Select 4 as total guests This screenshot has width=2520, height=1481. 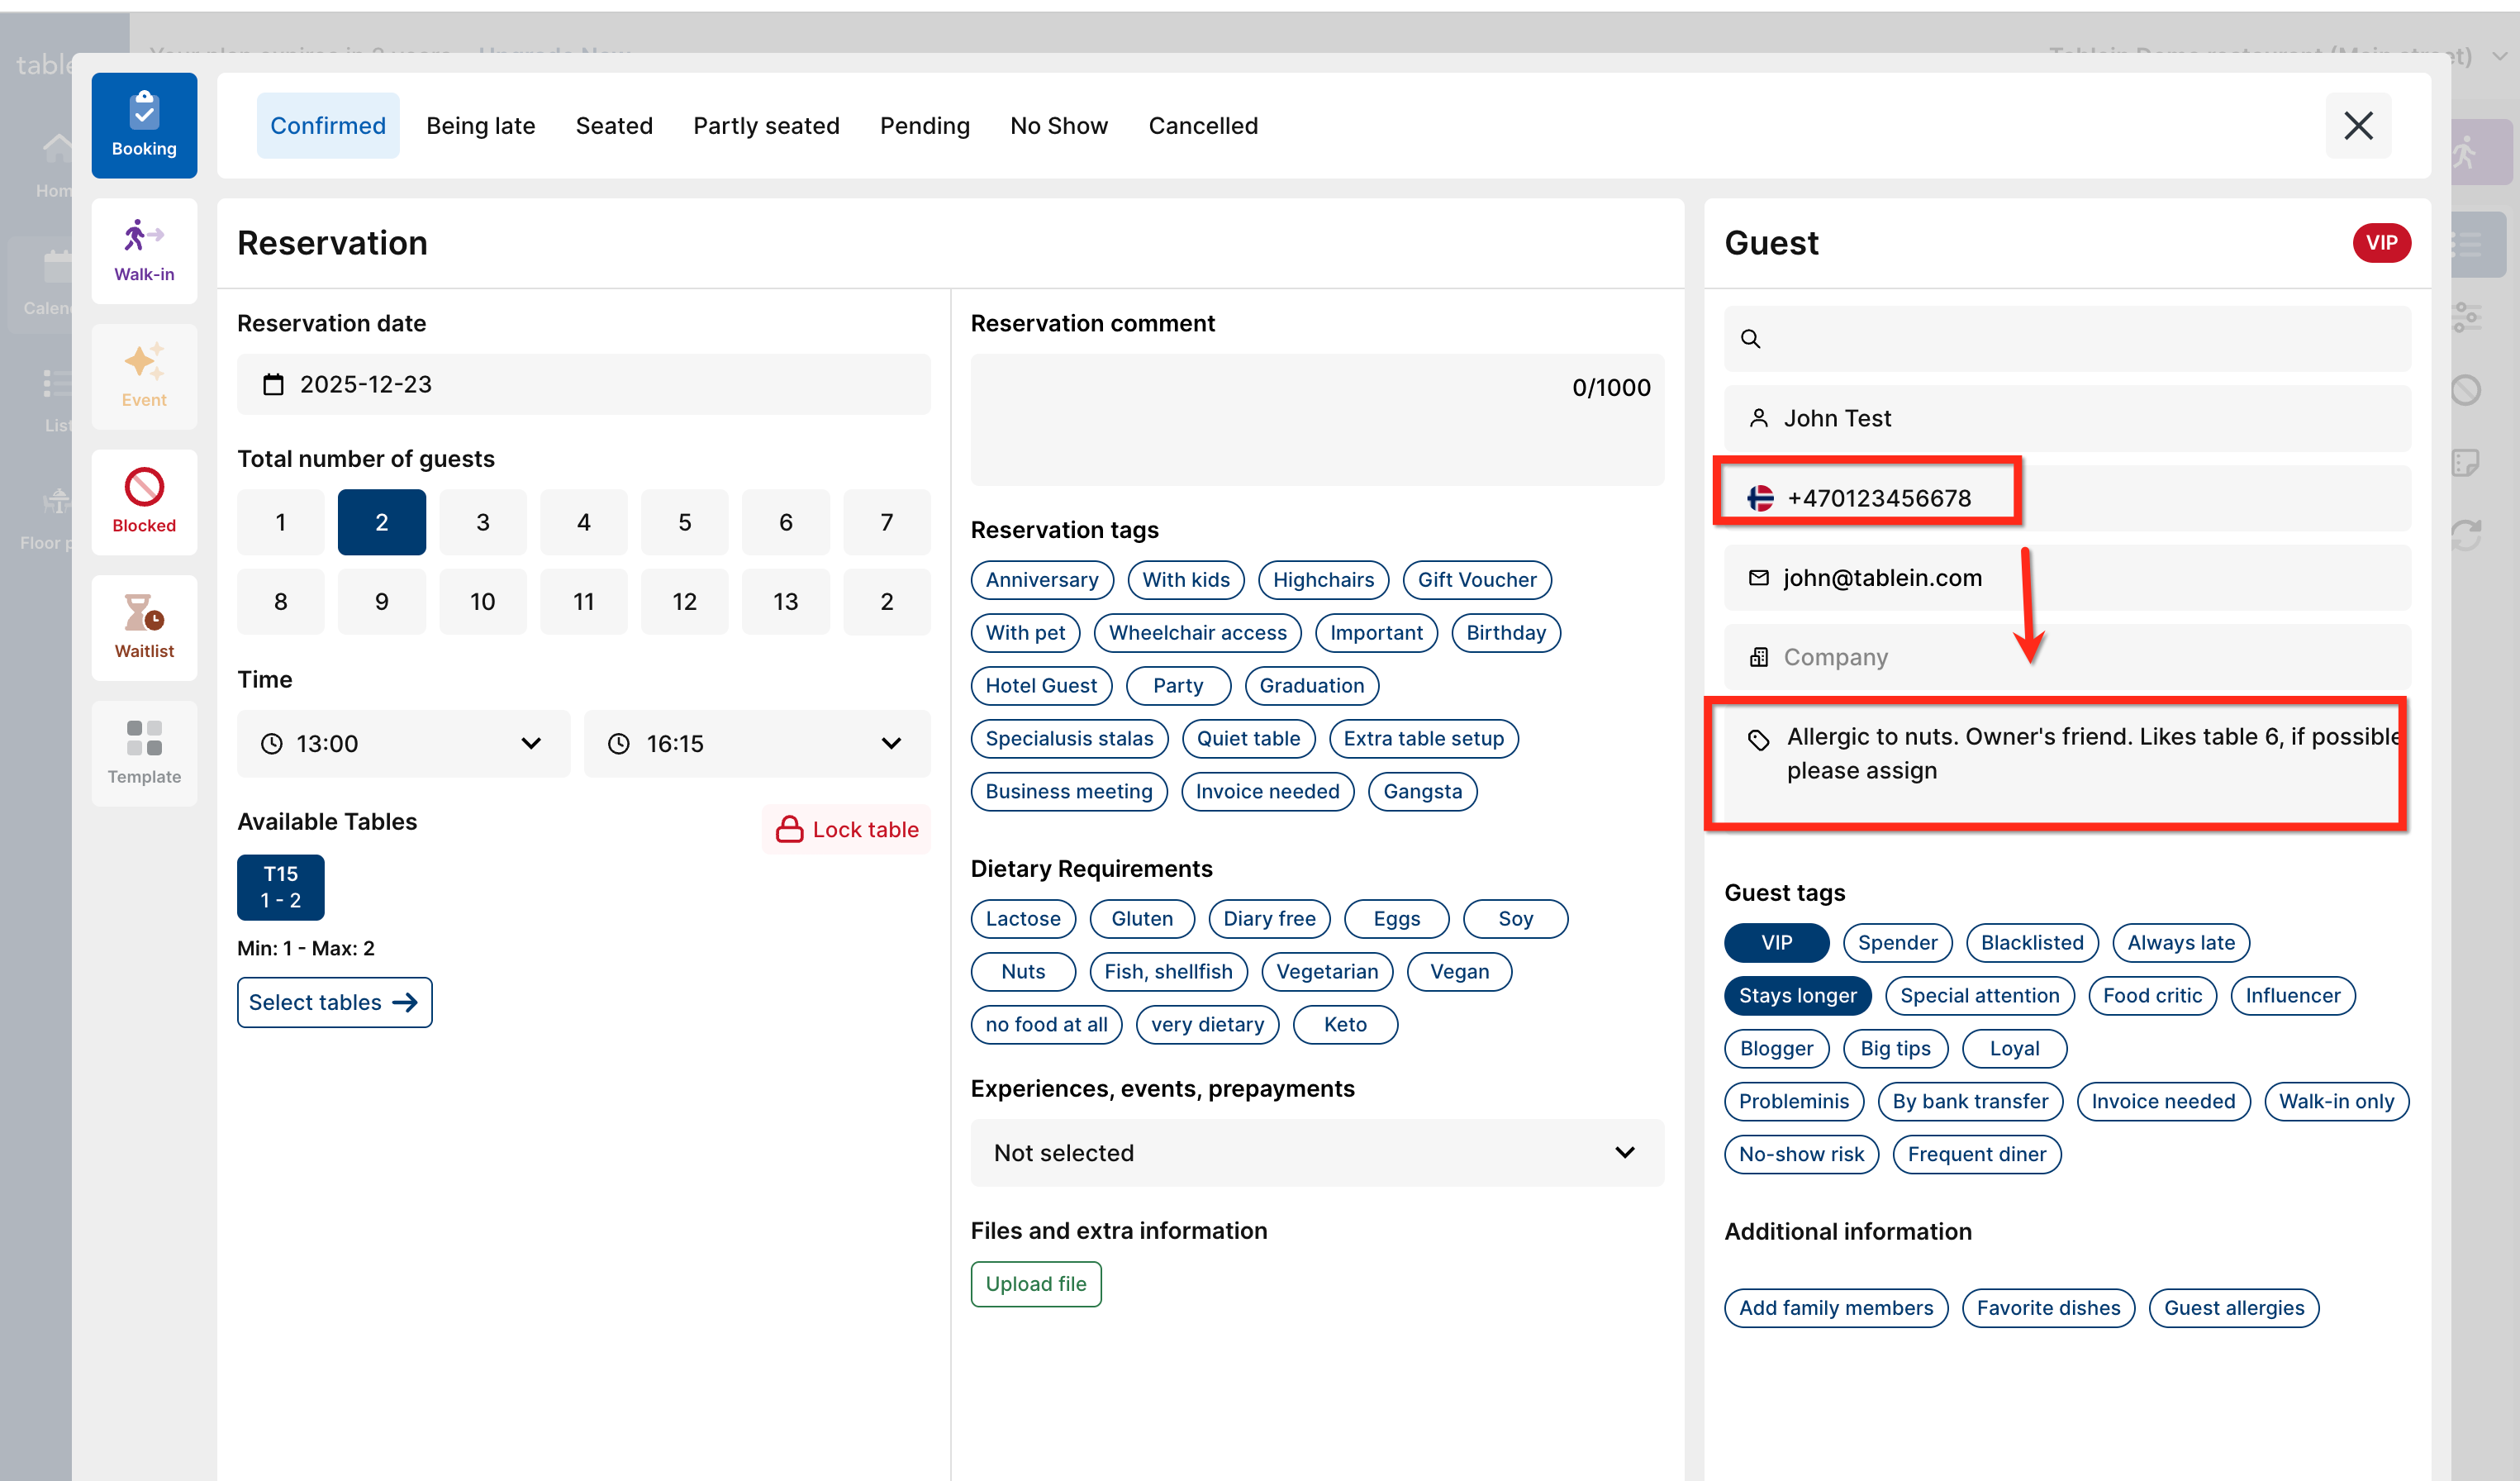[x=583, y=522]
